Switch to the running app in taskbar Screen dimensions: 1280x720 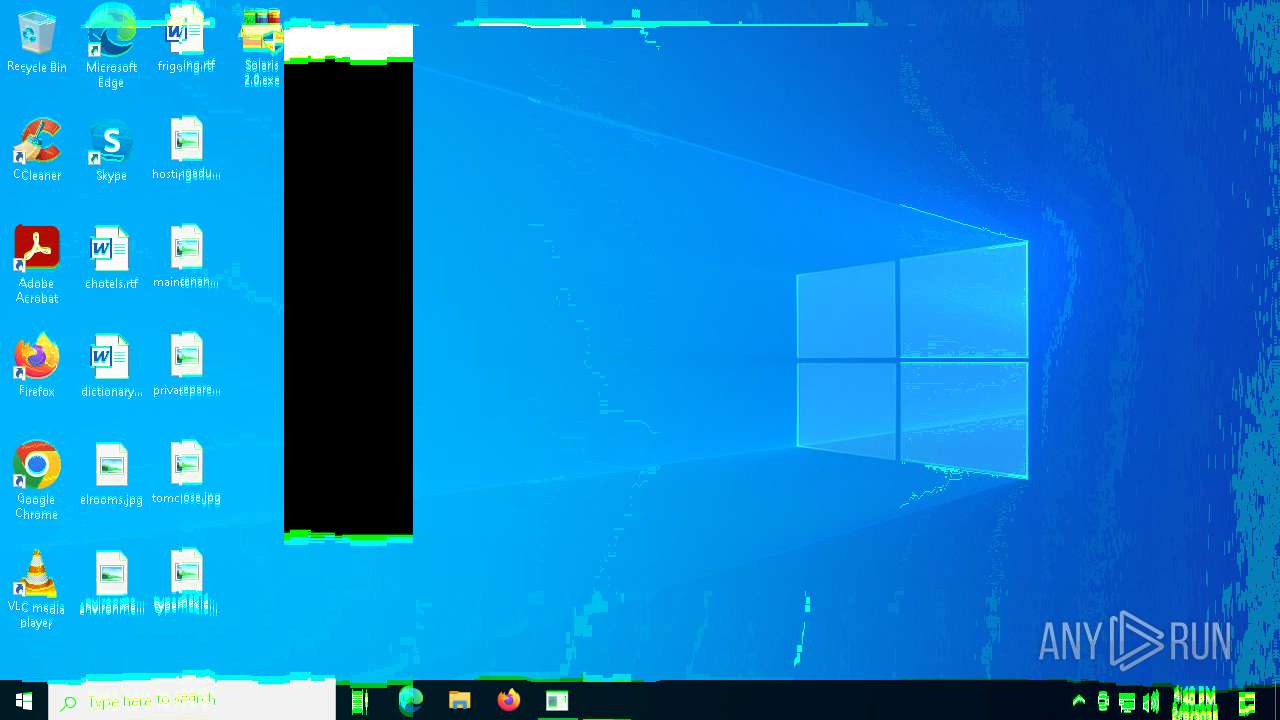(557, 700)
